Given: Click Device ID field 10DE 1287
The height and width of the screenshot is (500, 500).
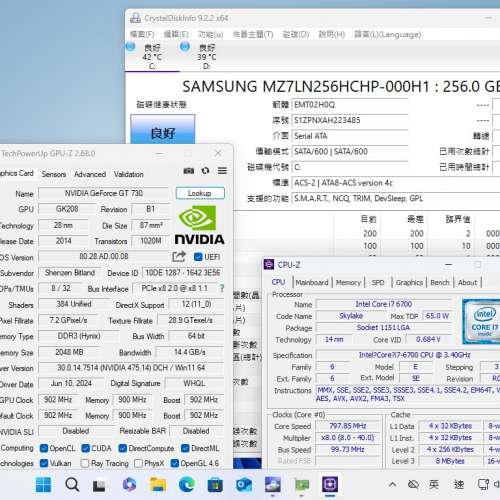Looking at the screenshot, I should pos(183,273).
